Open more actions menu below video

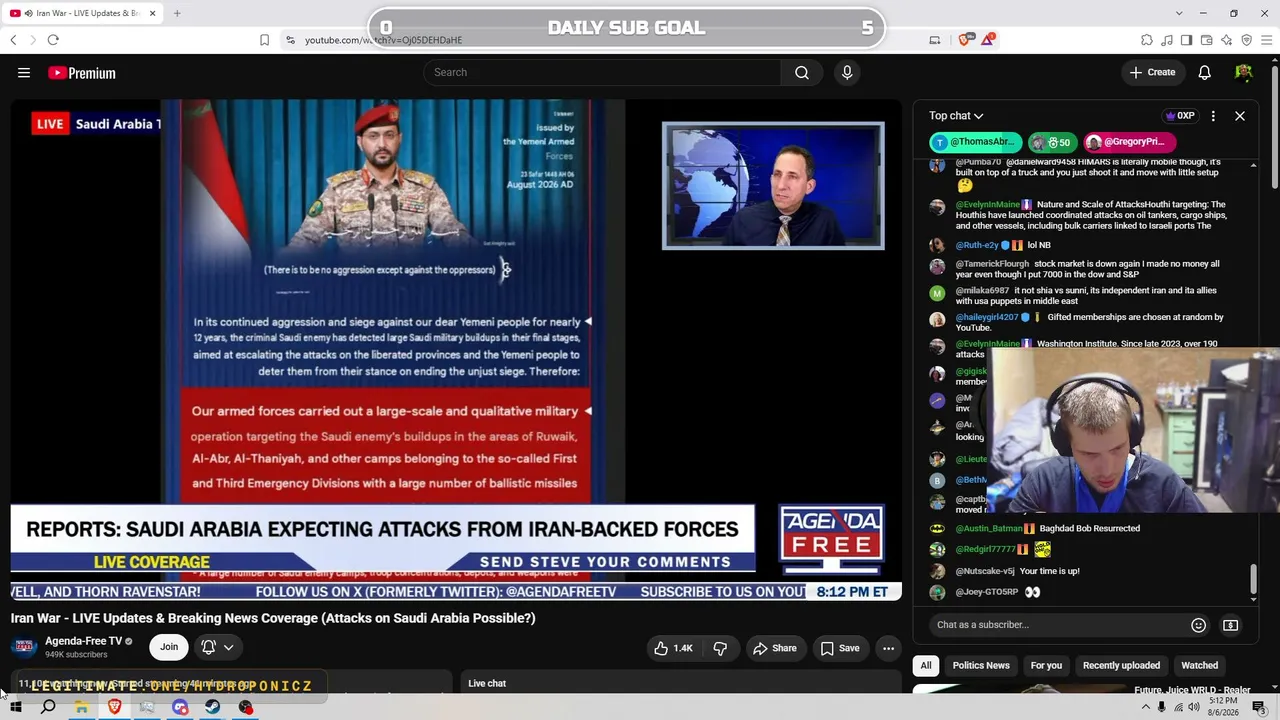(x=888, y=648)
